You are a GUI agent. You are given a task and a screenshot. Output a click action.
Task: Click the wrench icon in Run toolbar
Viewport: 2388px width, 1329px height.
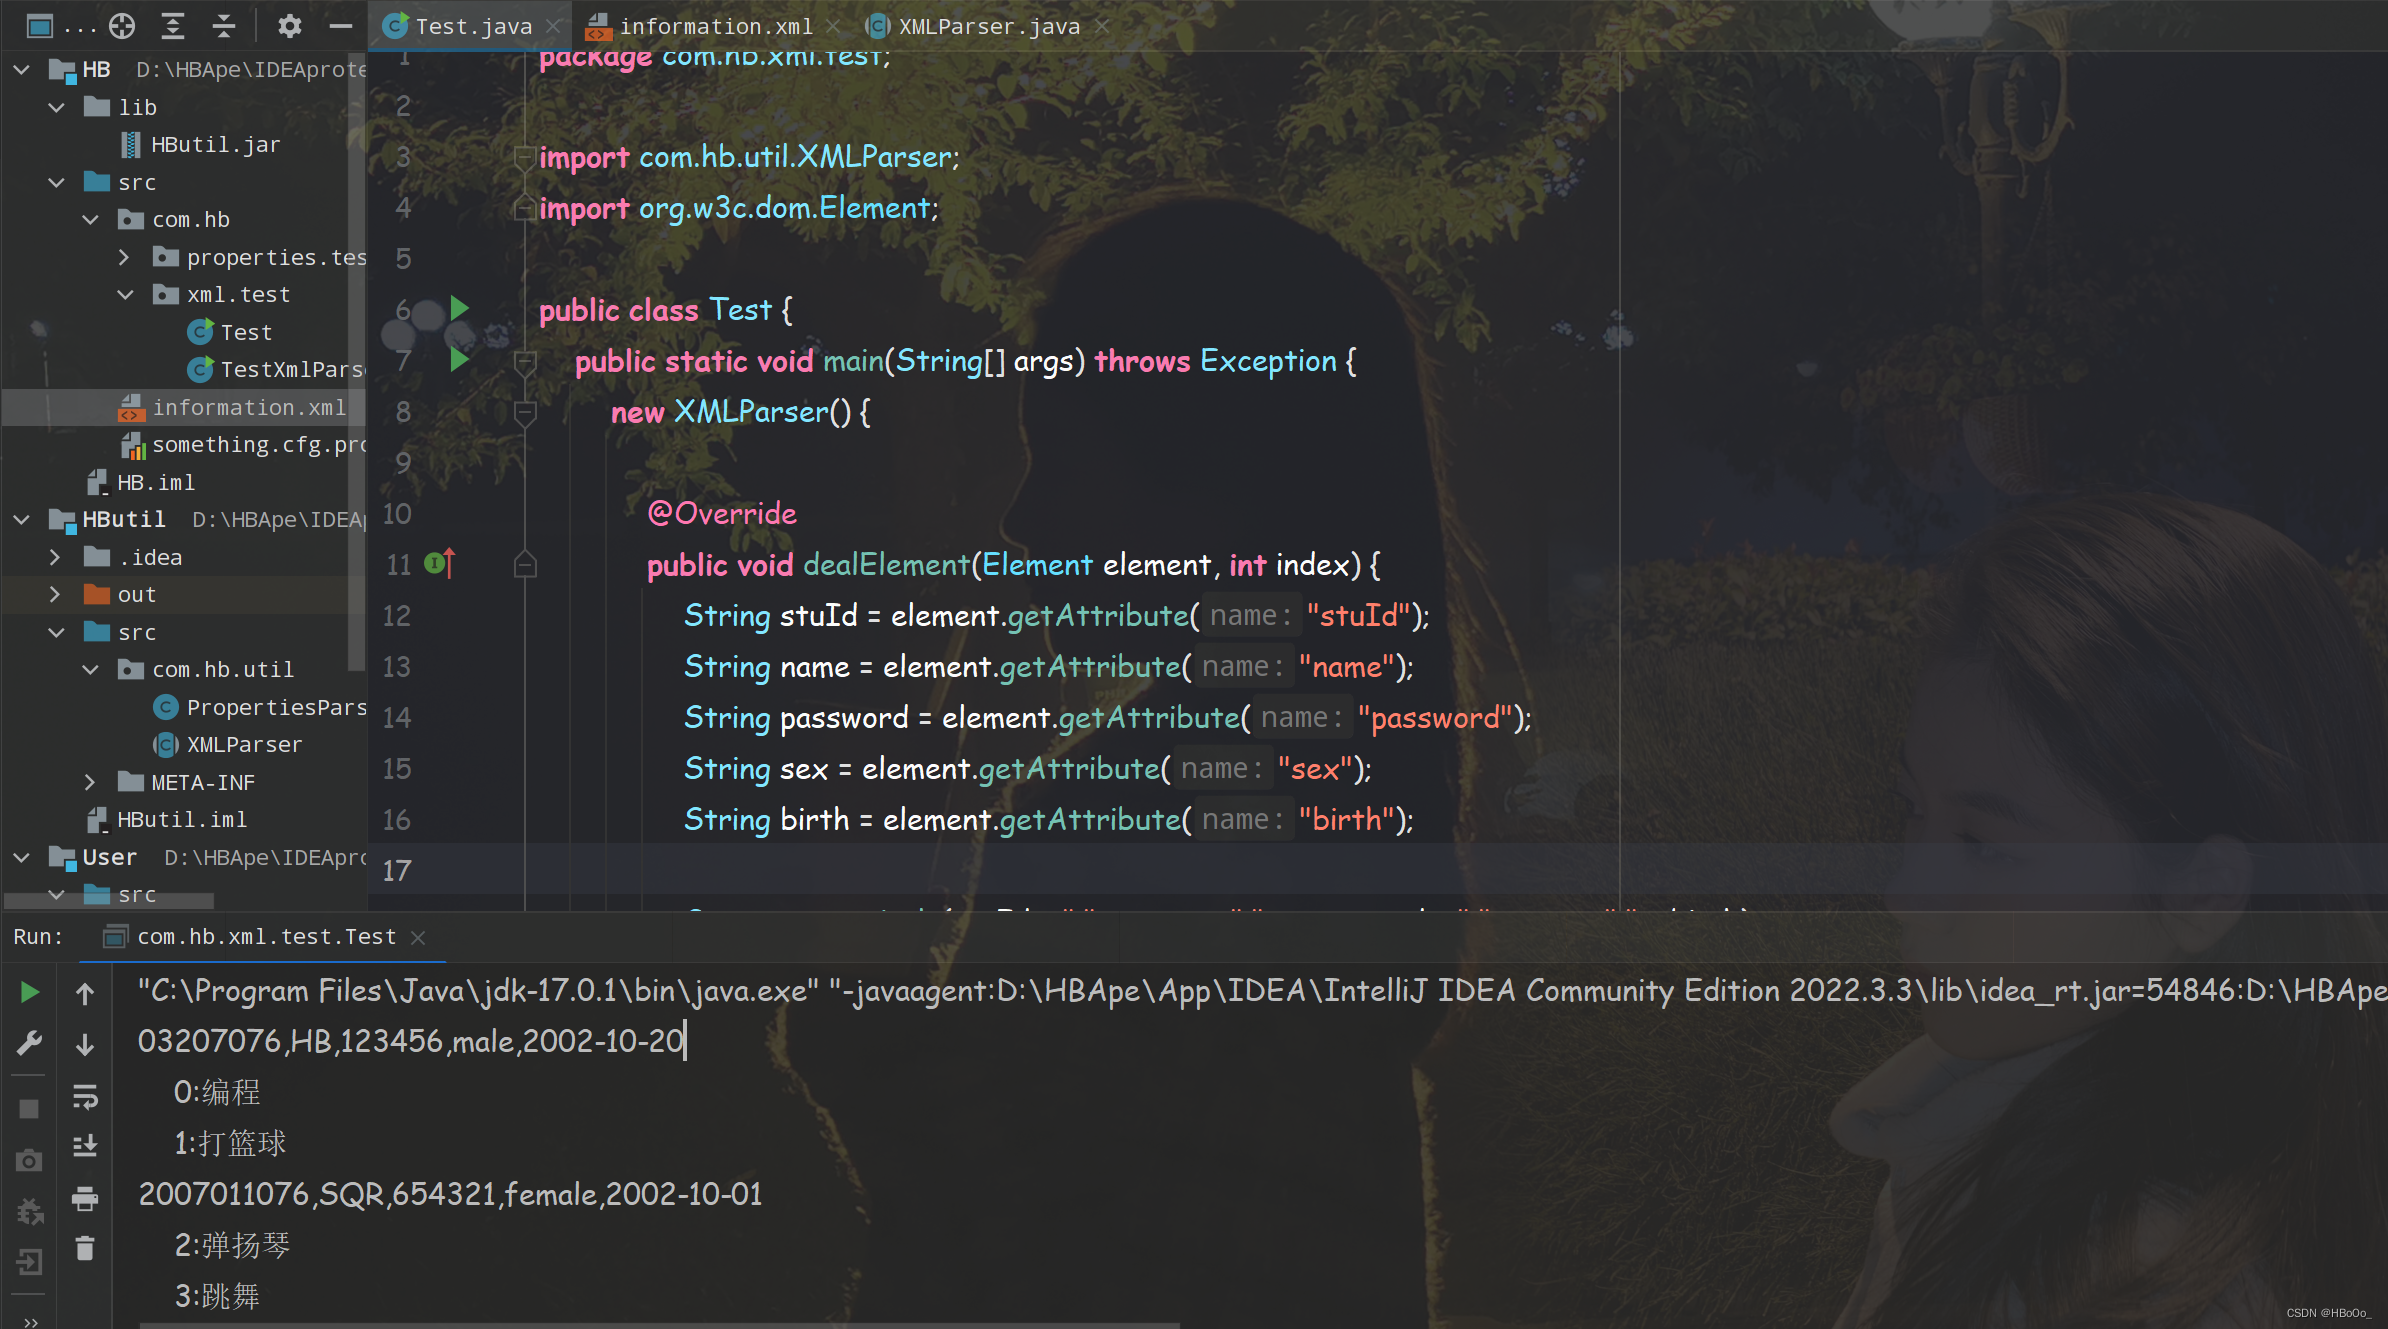(x=29, y=1043)
